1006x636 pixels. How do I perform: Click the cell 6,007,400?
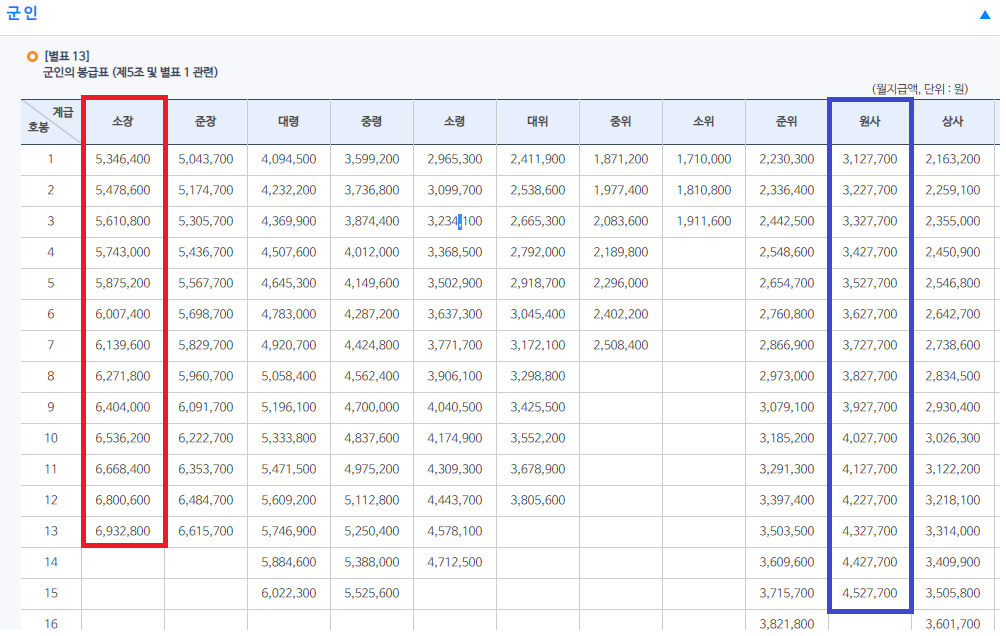tap(123, 314)
